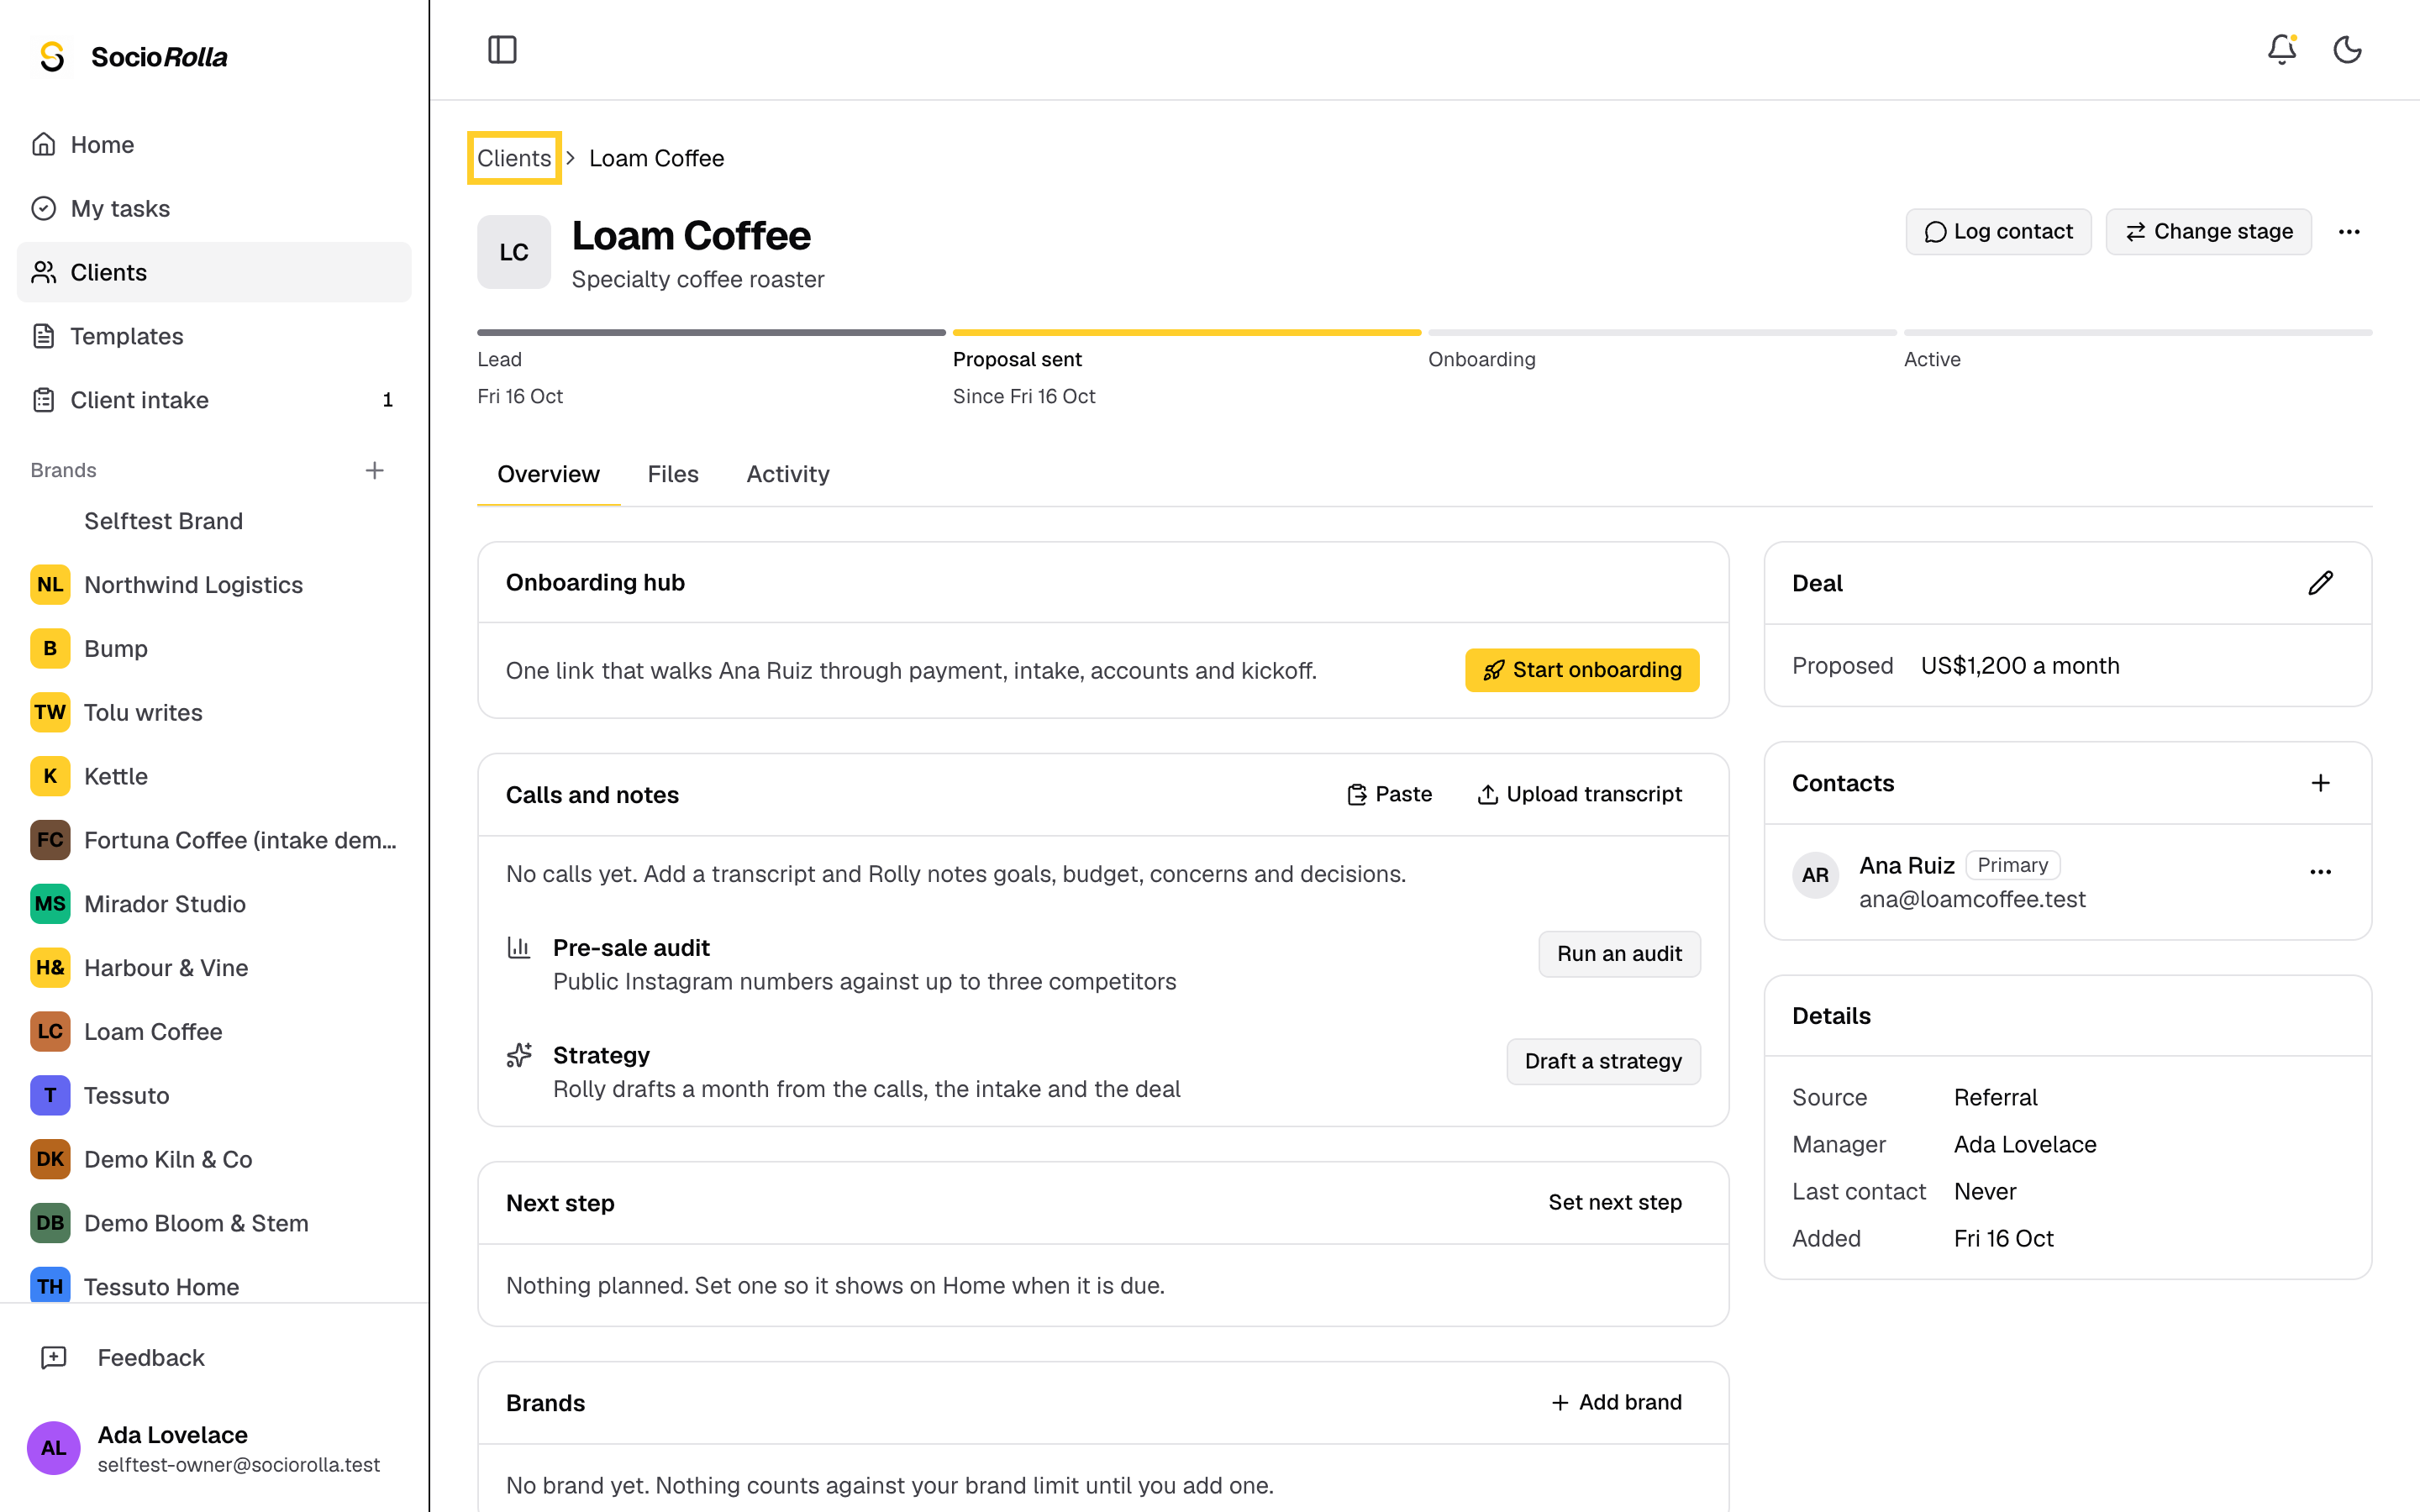This screenshot has width=2420, height=1512.
Task: Select Selftest Brand in sidebar
Action: click(214, 521)
